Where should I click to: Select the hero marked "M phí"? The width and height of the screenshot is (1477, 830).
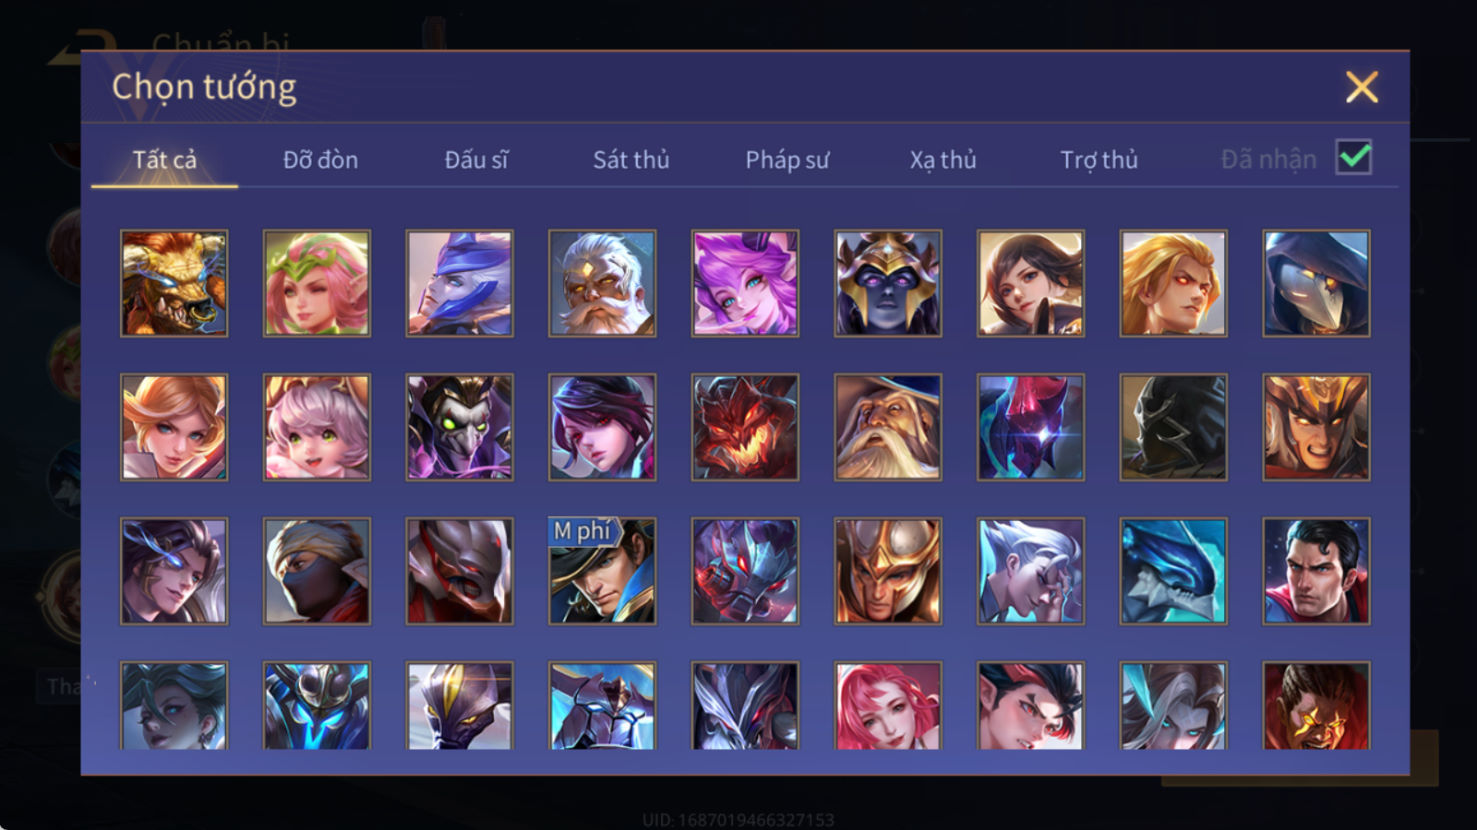coord(602,571)
